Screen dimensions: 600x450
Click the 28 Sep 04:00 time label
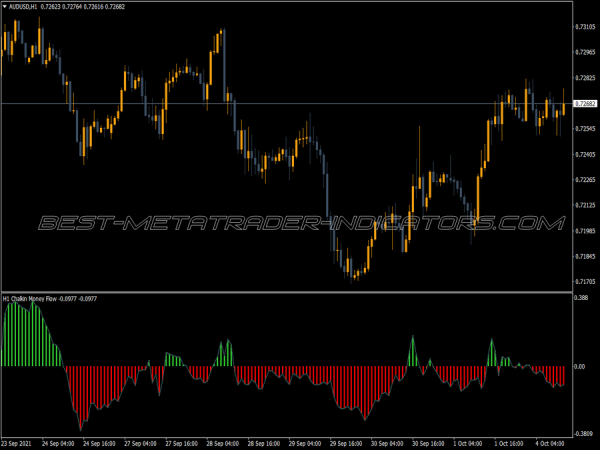(x=223, y=444)
